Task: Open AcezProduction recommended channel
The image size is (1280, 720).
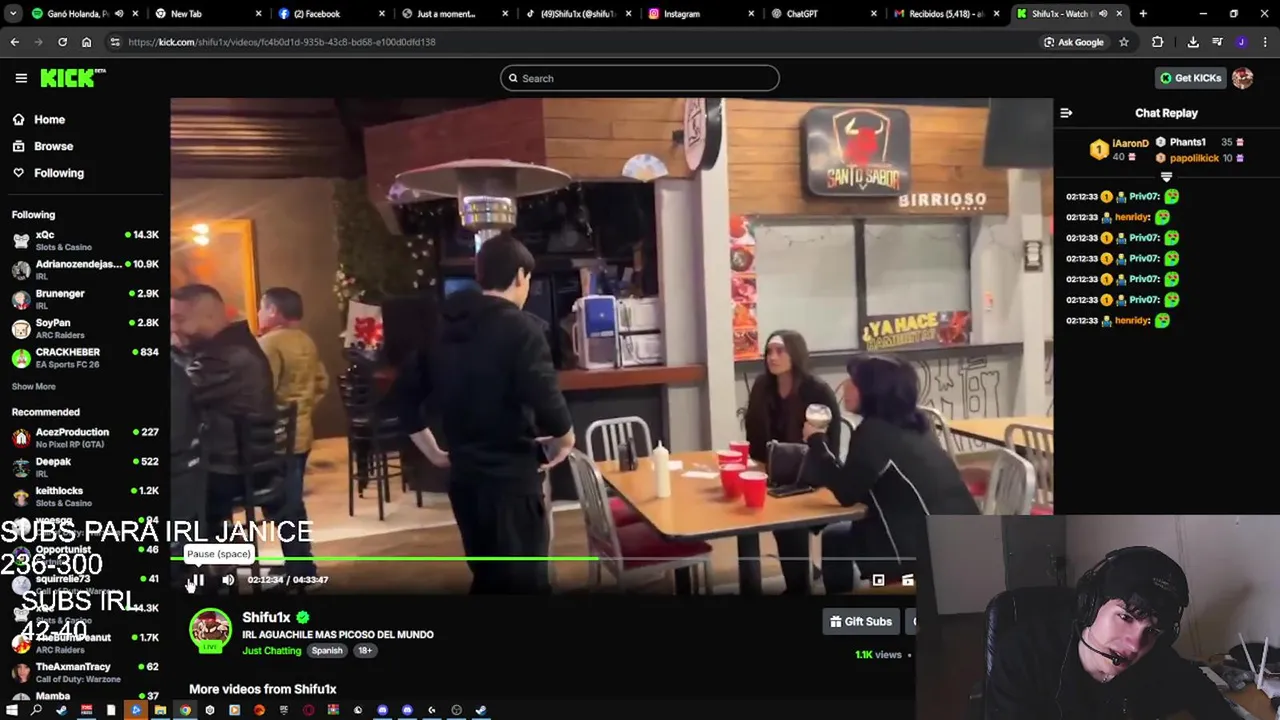Action: click(x=85, y=437)
